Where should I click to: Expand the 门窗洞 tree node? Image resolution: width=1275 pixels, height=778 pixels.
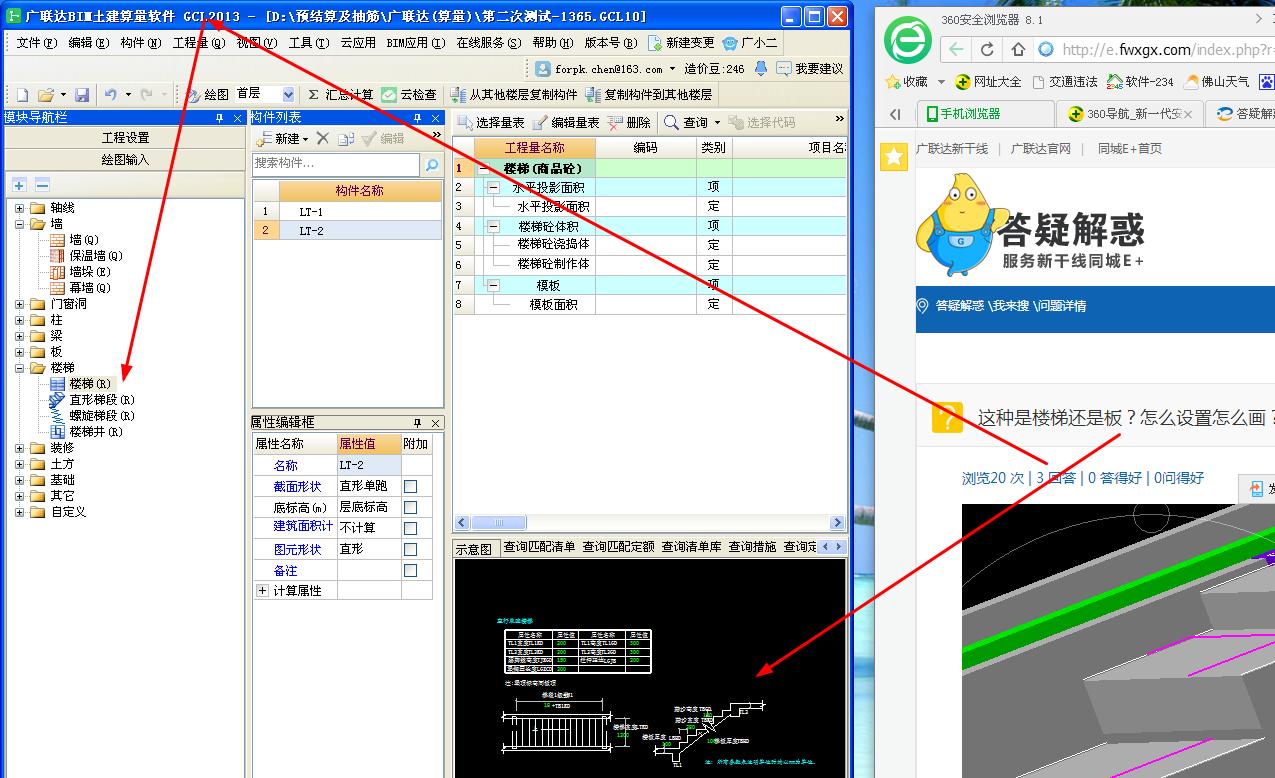tap(20, 304)
